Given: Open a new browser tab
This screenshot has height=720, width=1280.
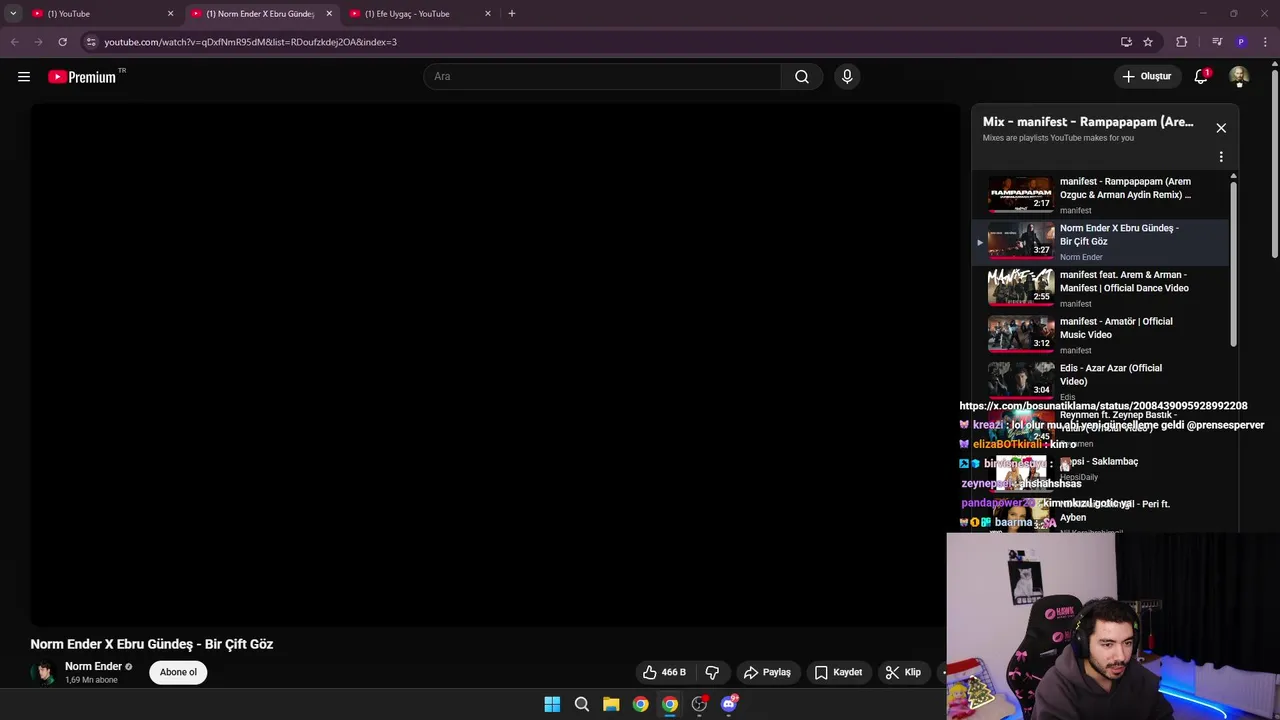Looking at the screenshot, I should 512,14.
